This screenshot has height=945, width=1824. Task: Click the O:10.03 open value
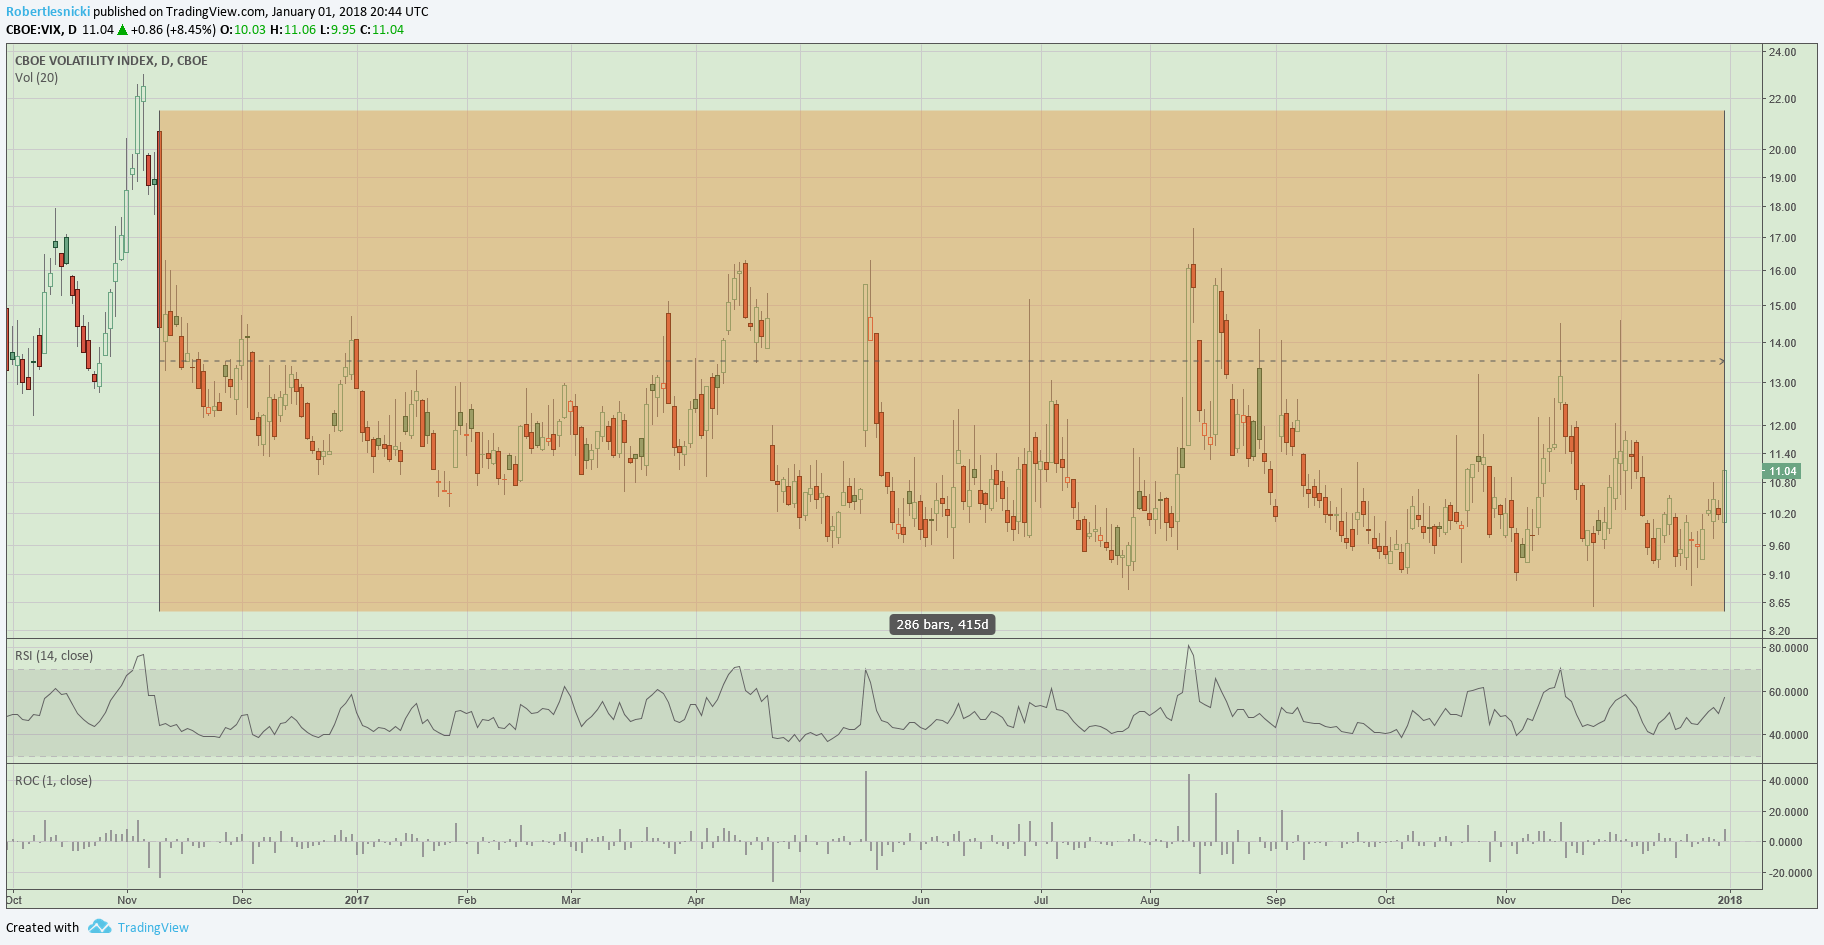243,30
